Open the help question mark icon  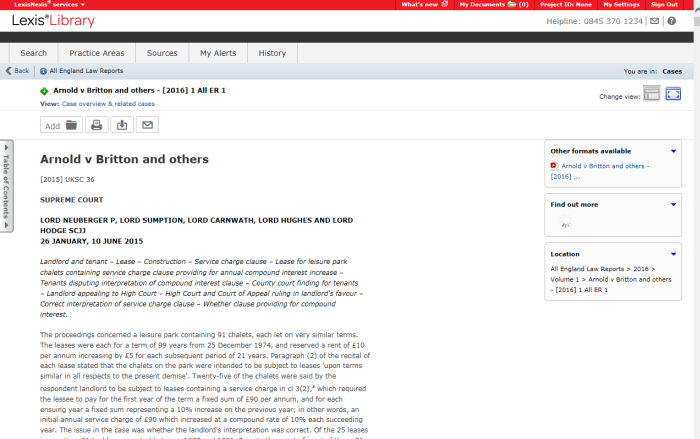(671, 21)
